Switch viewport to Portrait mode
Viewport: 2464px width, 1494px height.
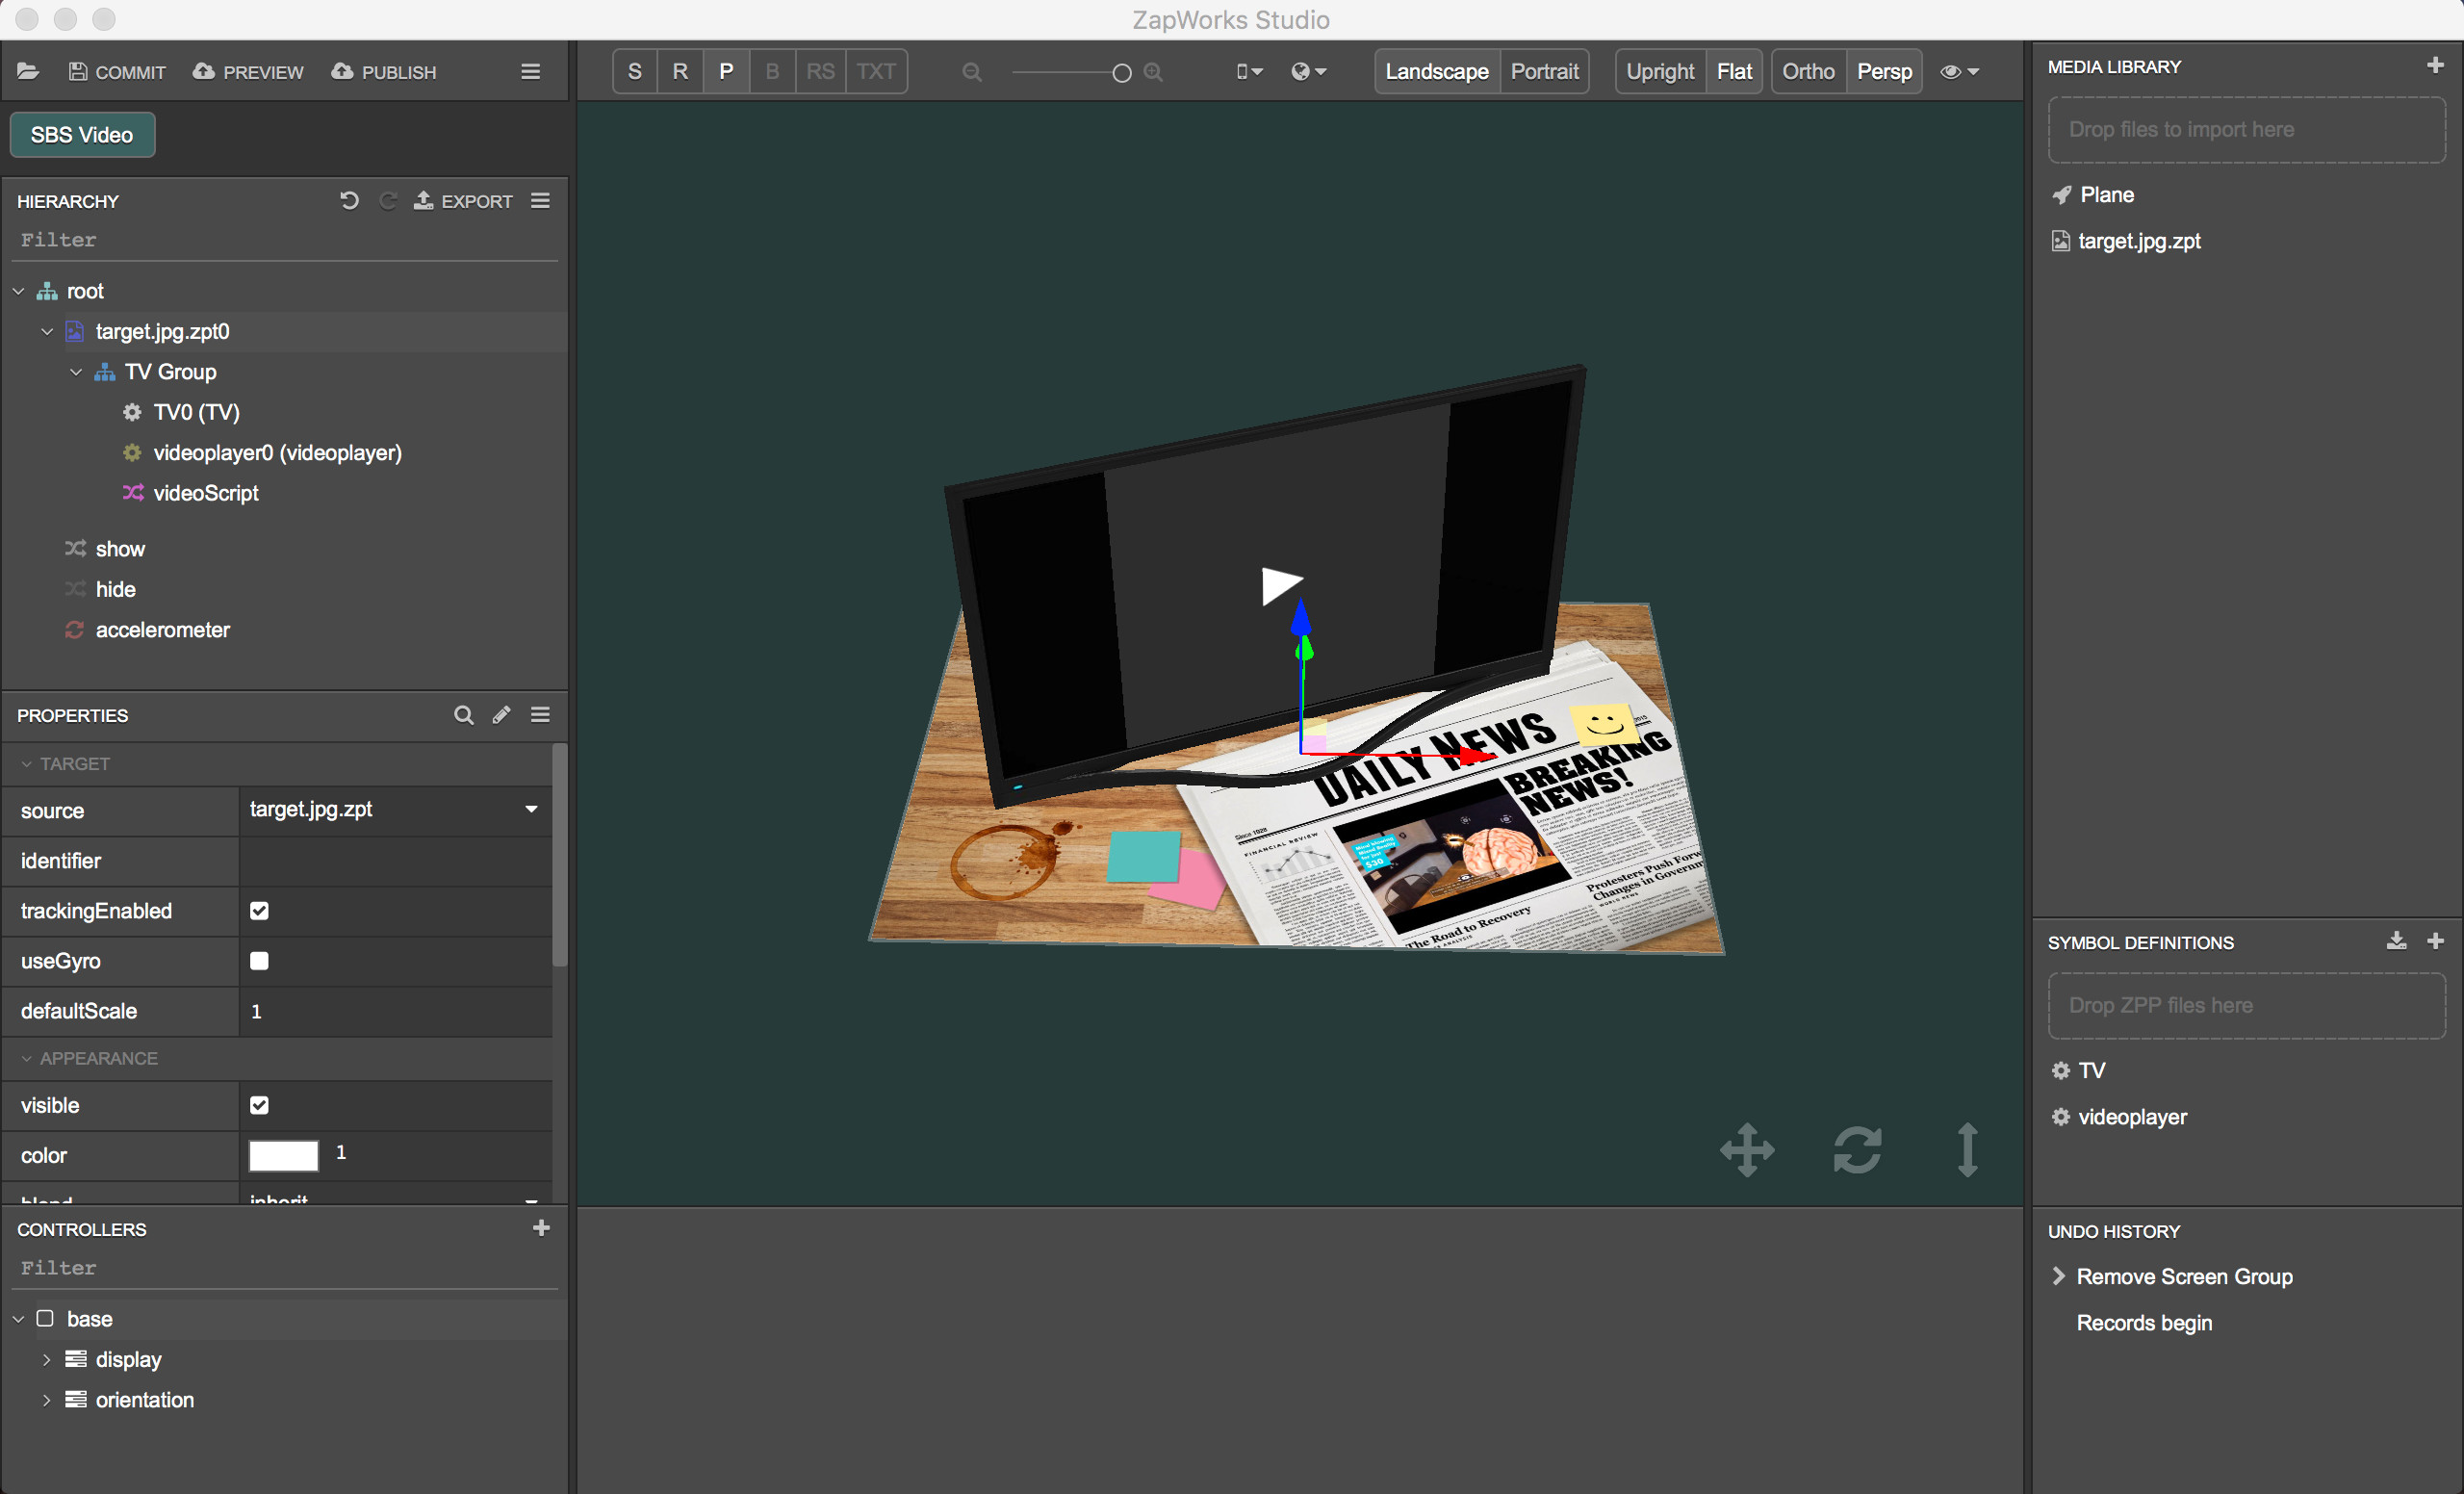[x=1544, y=72]
